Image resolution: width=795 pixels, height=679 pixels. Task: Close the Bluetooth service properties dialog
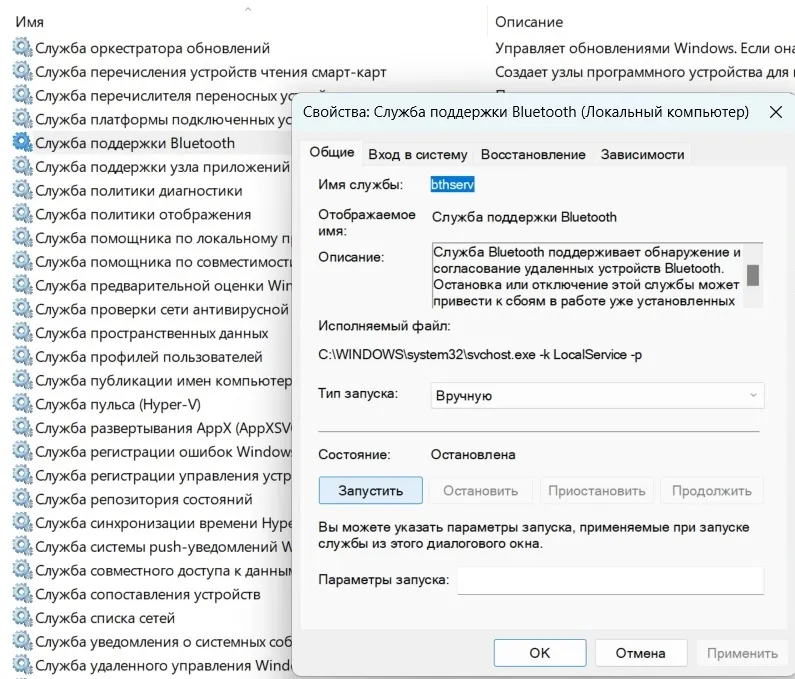[x=776, y=112]
